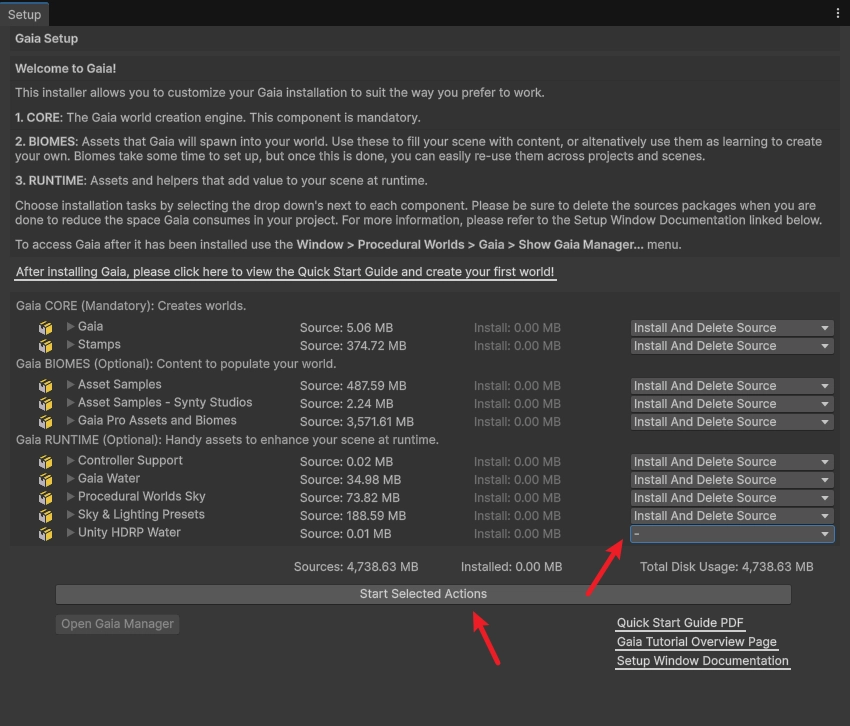
Task: Click the package icon beside Stamps
Action: [x=46, y=345]
